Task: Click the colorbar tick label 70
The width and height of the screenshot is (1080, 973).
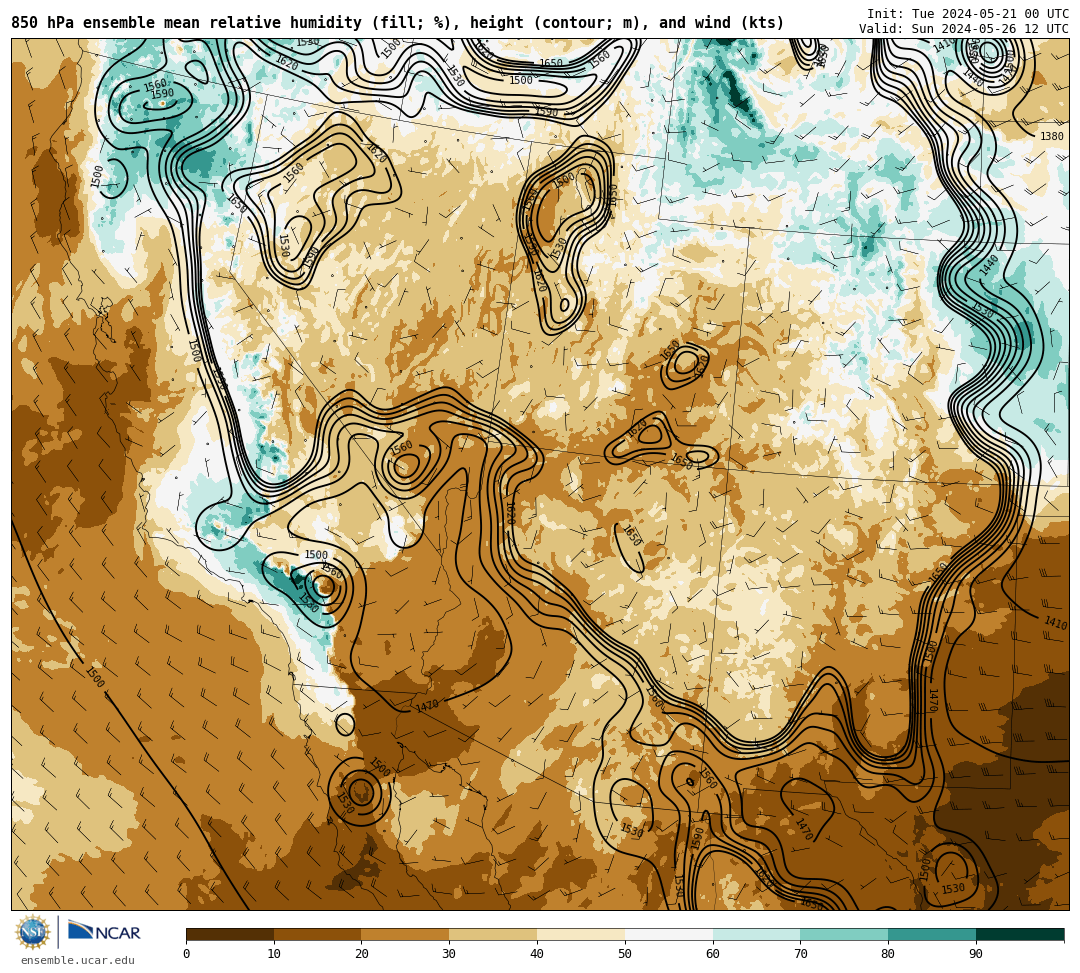Action: tap(800, 954)
